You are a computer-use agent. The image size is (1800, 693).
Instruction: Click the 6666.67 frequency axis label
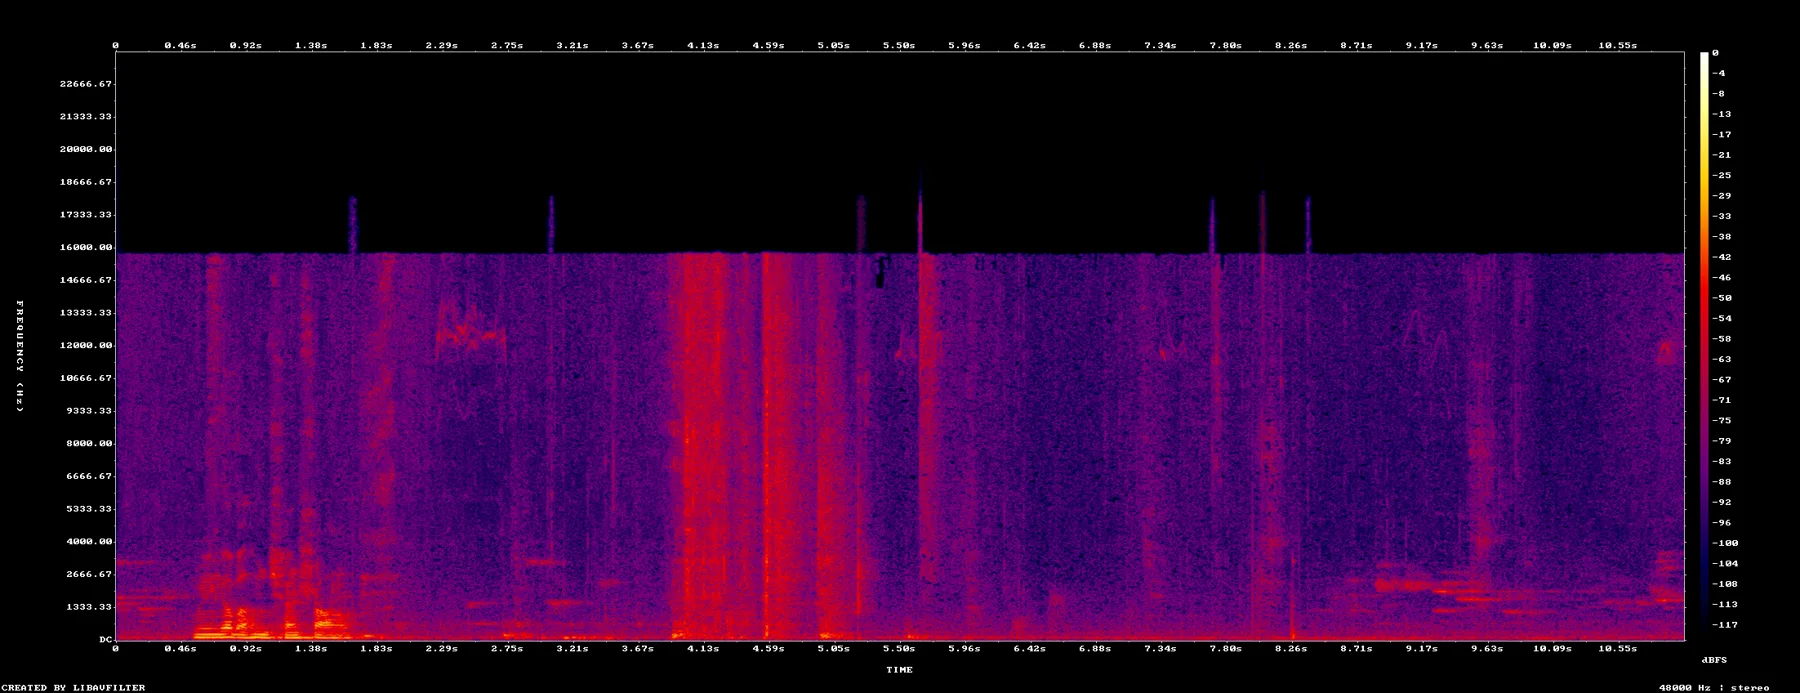click(89, 477)
